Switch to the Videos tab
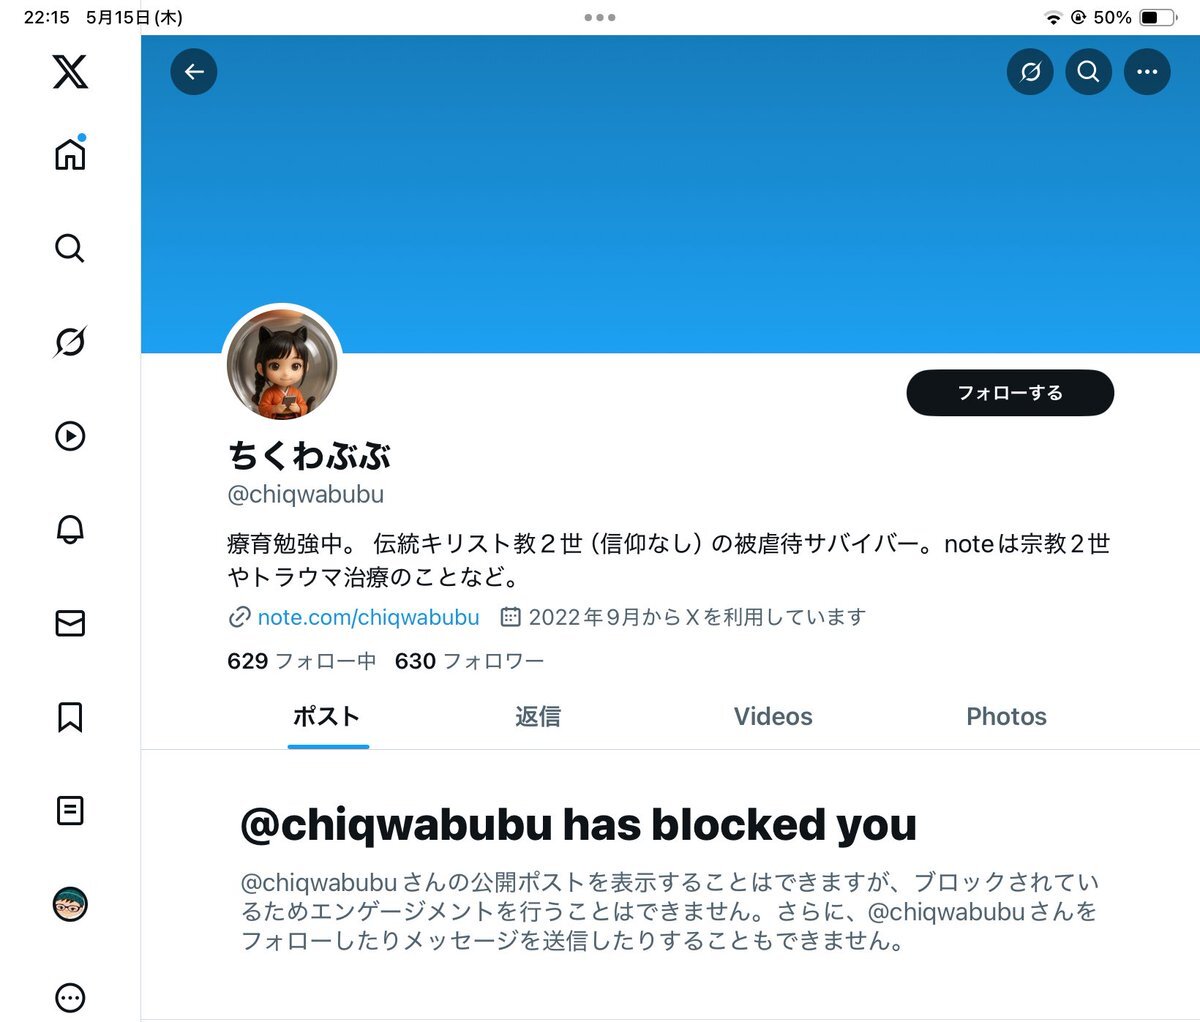Viewport: 1200px width, 1022px height. click(x=773, y=717)
